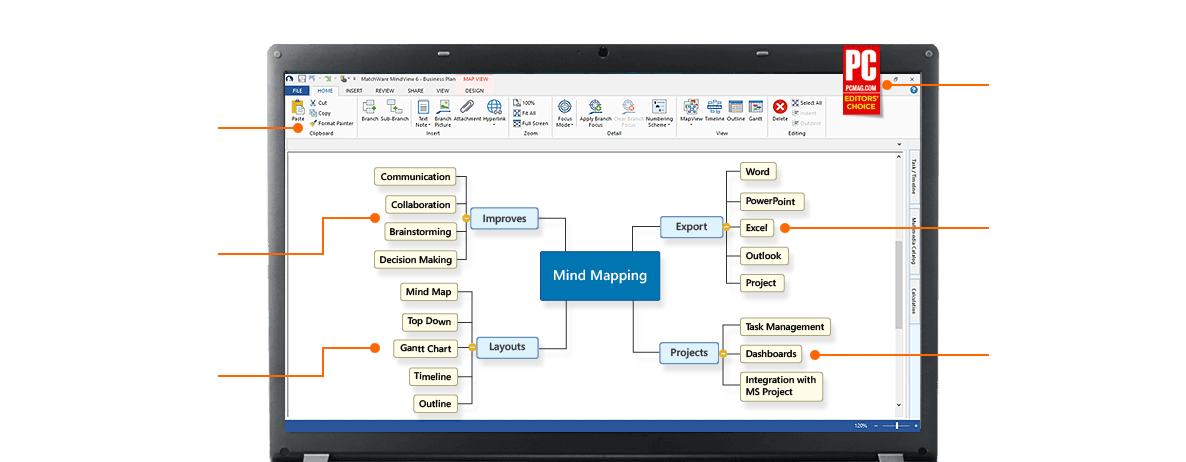Screen dimensions: 1186x462
Task: Switch to the INSERT ribbon tab
Action: [x=354, y=91]
